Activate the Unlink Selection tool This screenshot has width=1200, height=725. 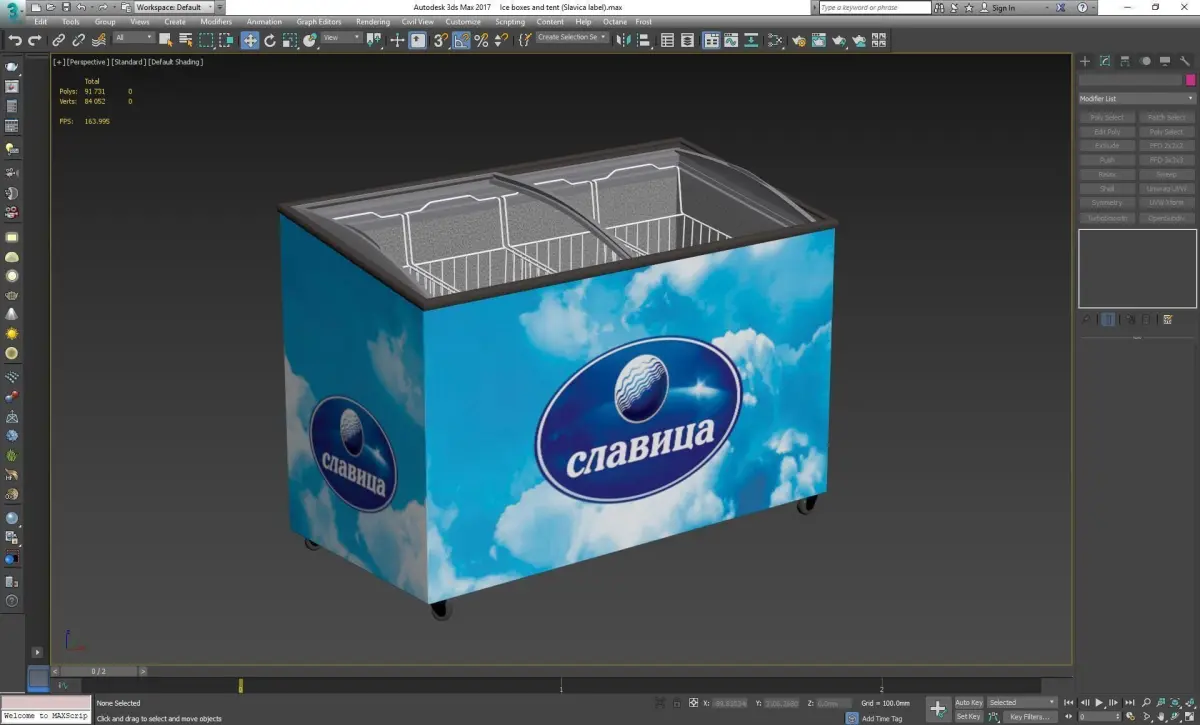(78, 41)
